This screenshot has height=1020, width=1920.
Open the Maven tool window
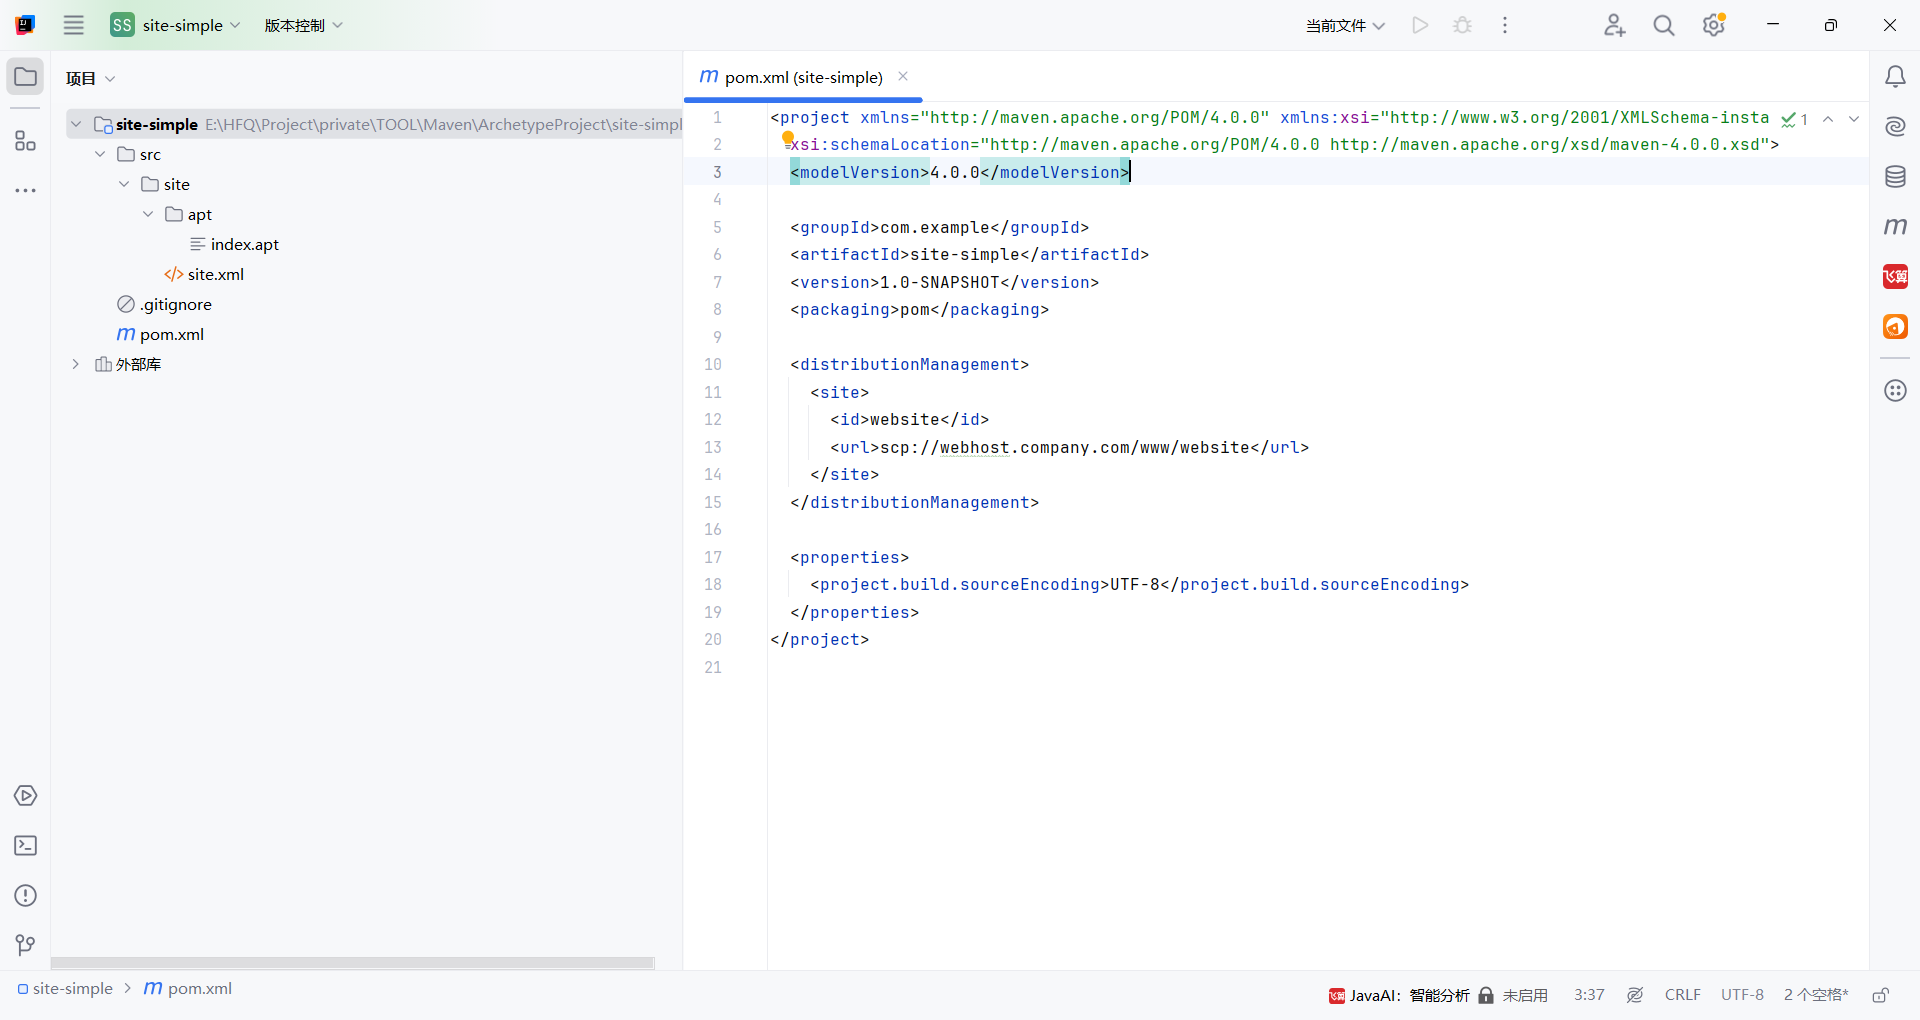pyautogui.click(x=1895, y=227)
